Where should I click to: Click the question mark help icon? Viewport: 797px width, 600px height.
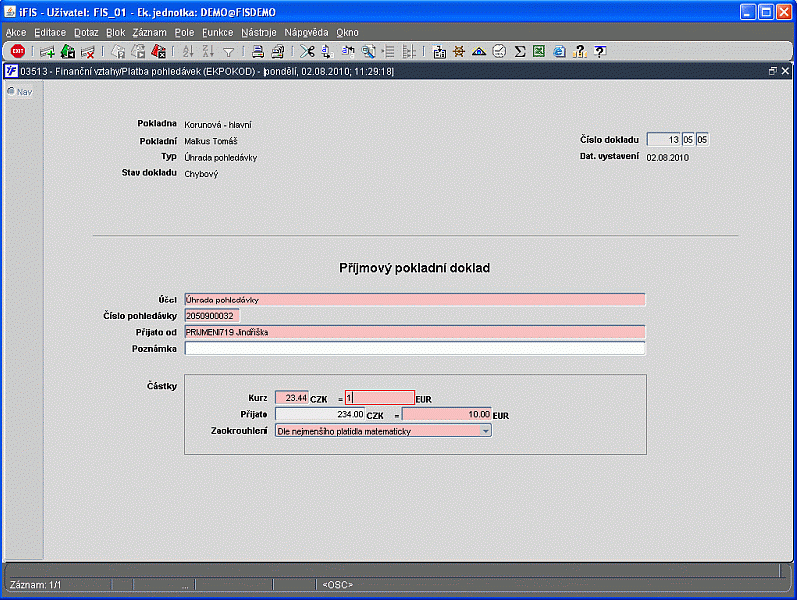[579, 51]
